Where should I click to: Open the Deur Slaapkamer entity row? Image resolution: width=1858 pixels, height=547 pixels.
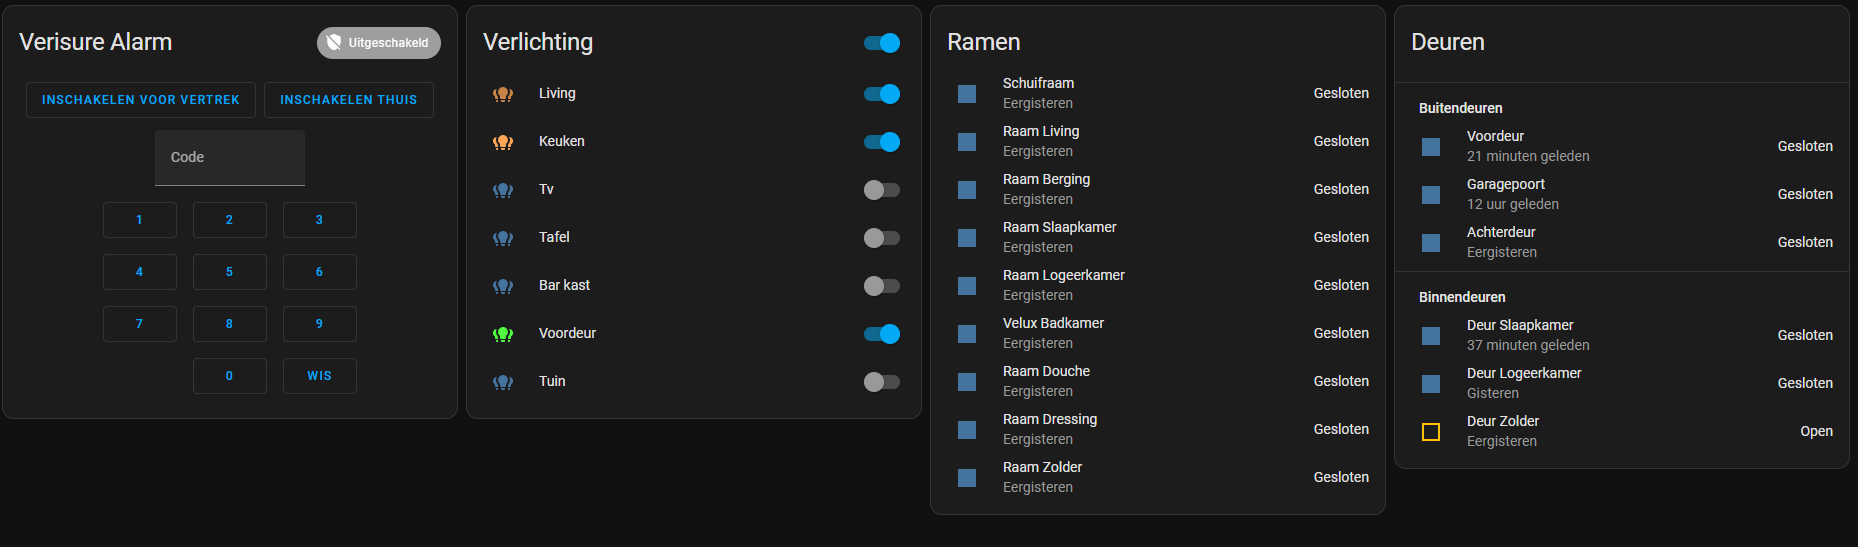(x=1520, y=335)
